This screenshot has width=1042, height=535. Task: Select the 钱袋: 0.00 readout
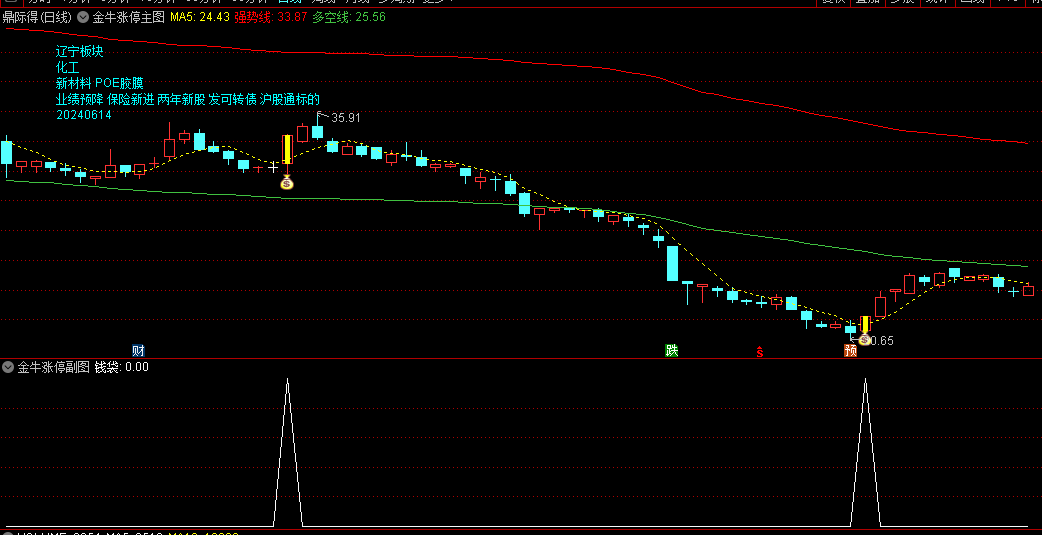[x=122, y=367]
